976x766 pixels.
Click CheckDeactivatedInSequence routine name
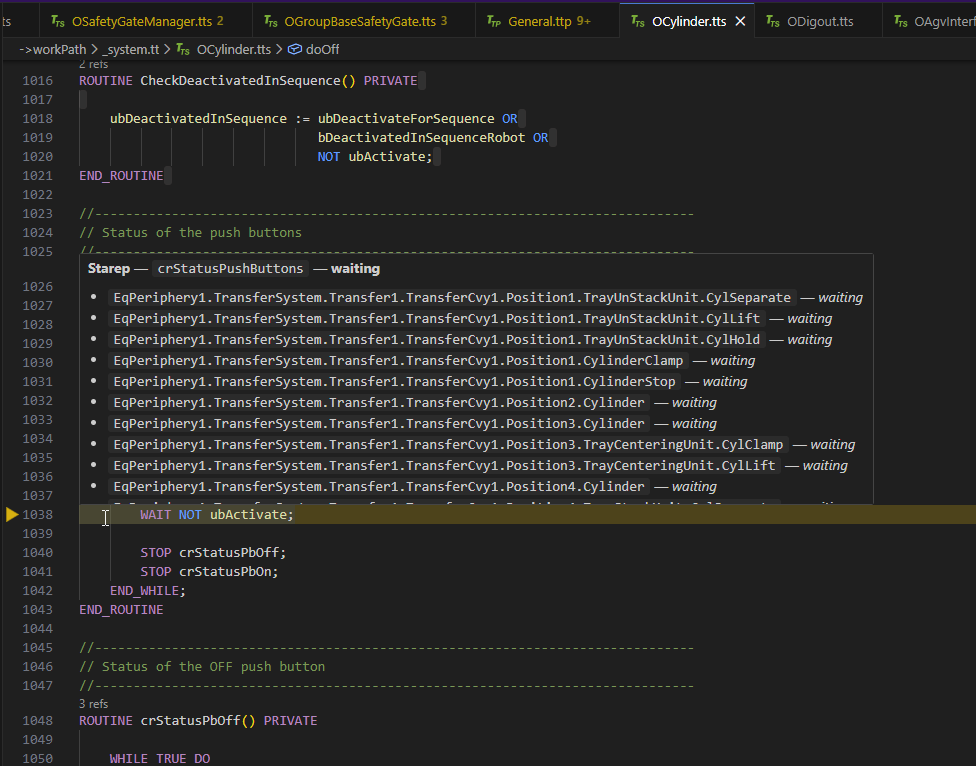point(240,80)
